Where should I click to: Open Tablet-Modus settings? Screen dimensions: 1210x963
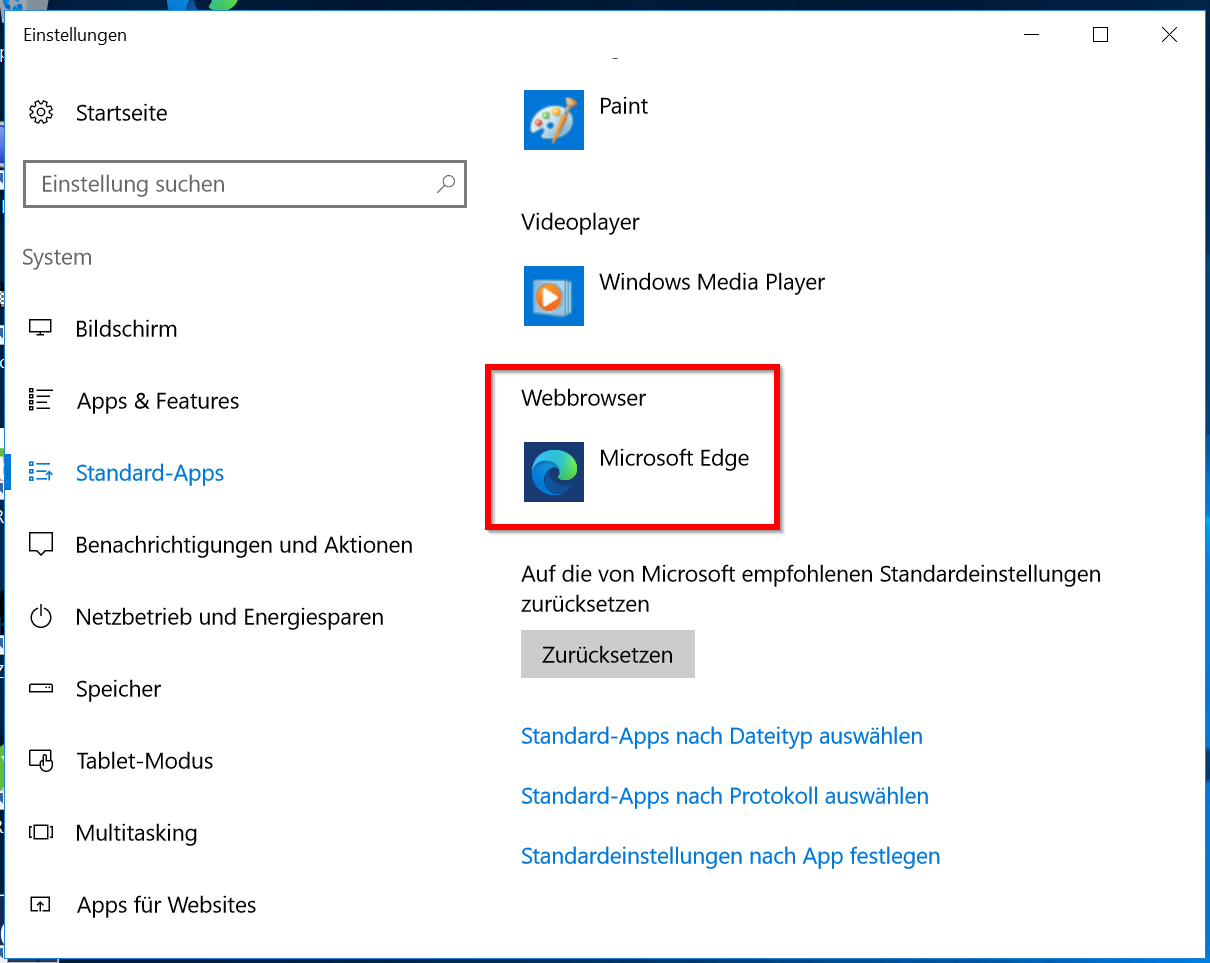145,761
